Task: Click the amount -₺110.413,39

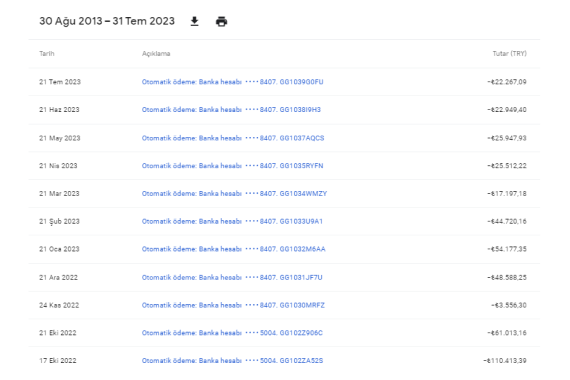Action: pos(505,360)
